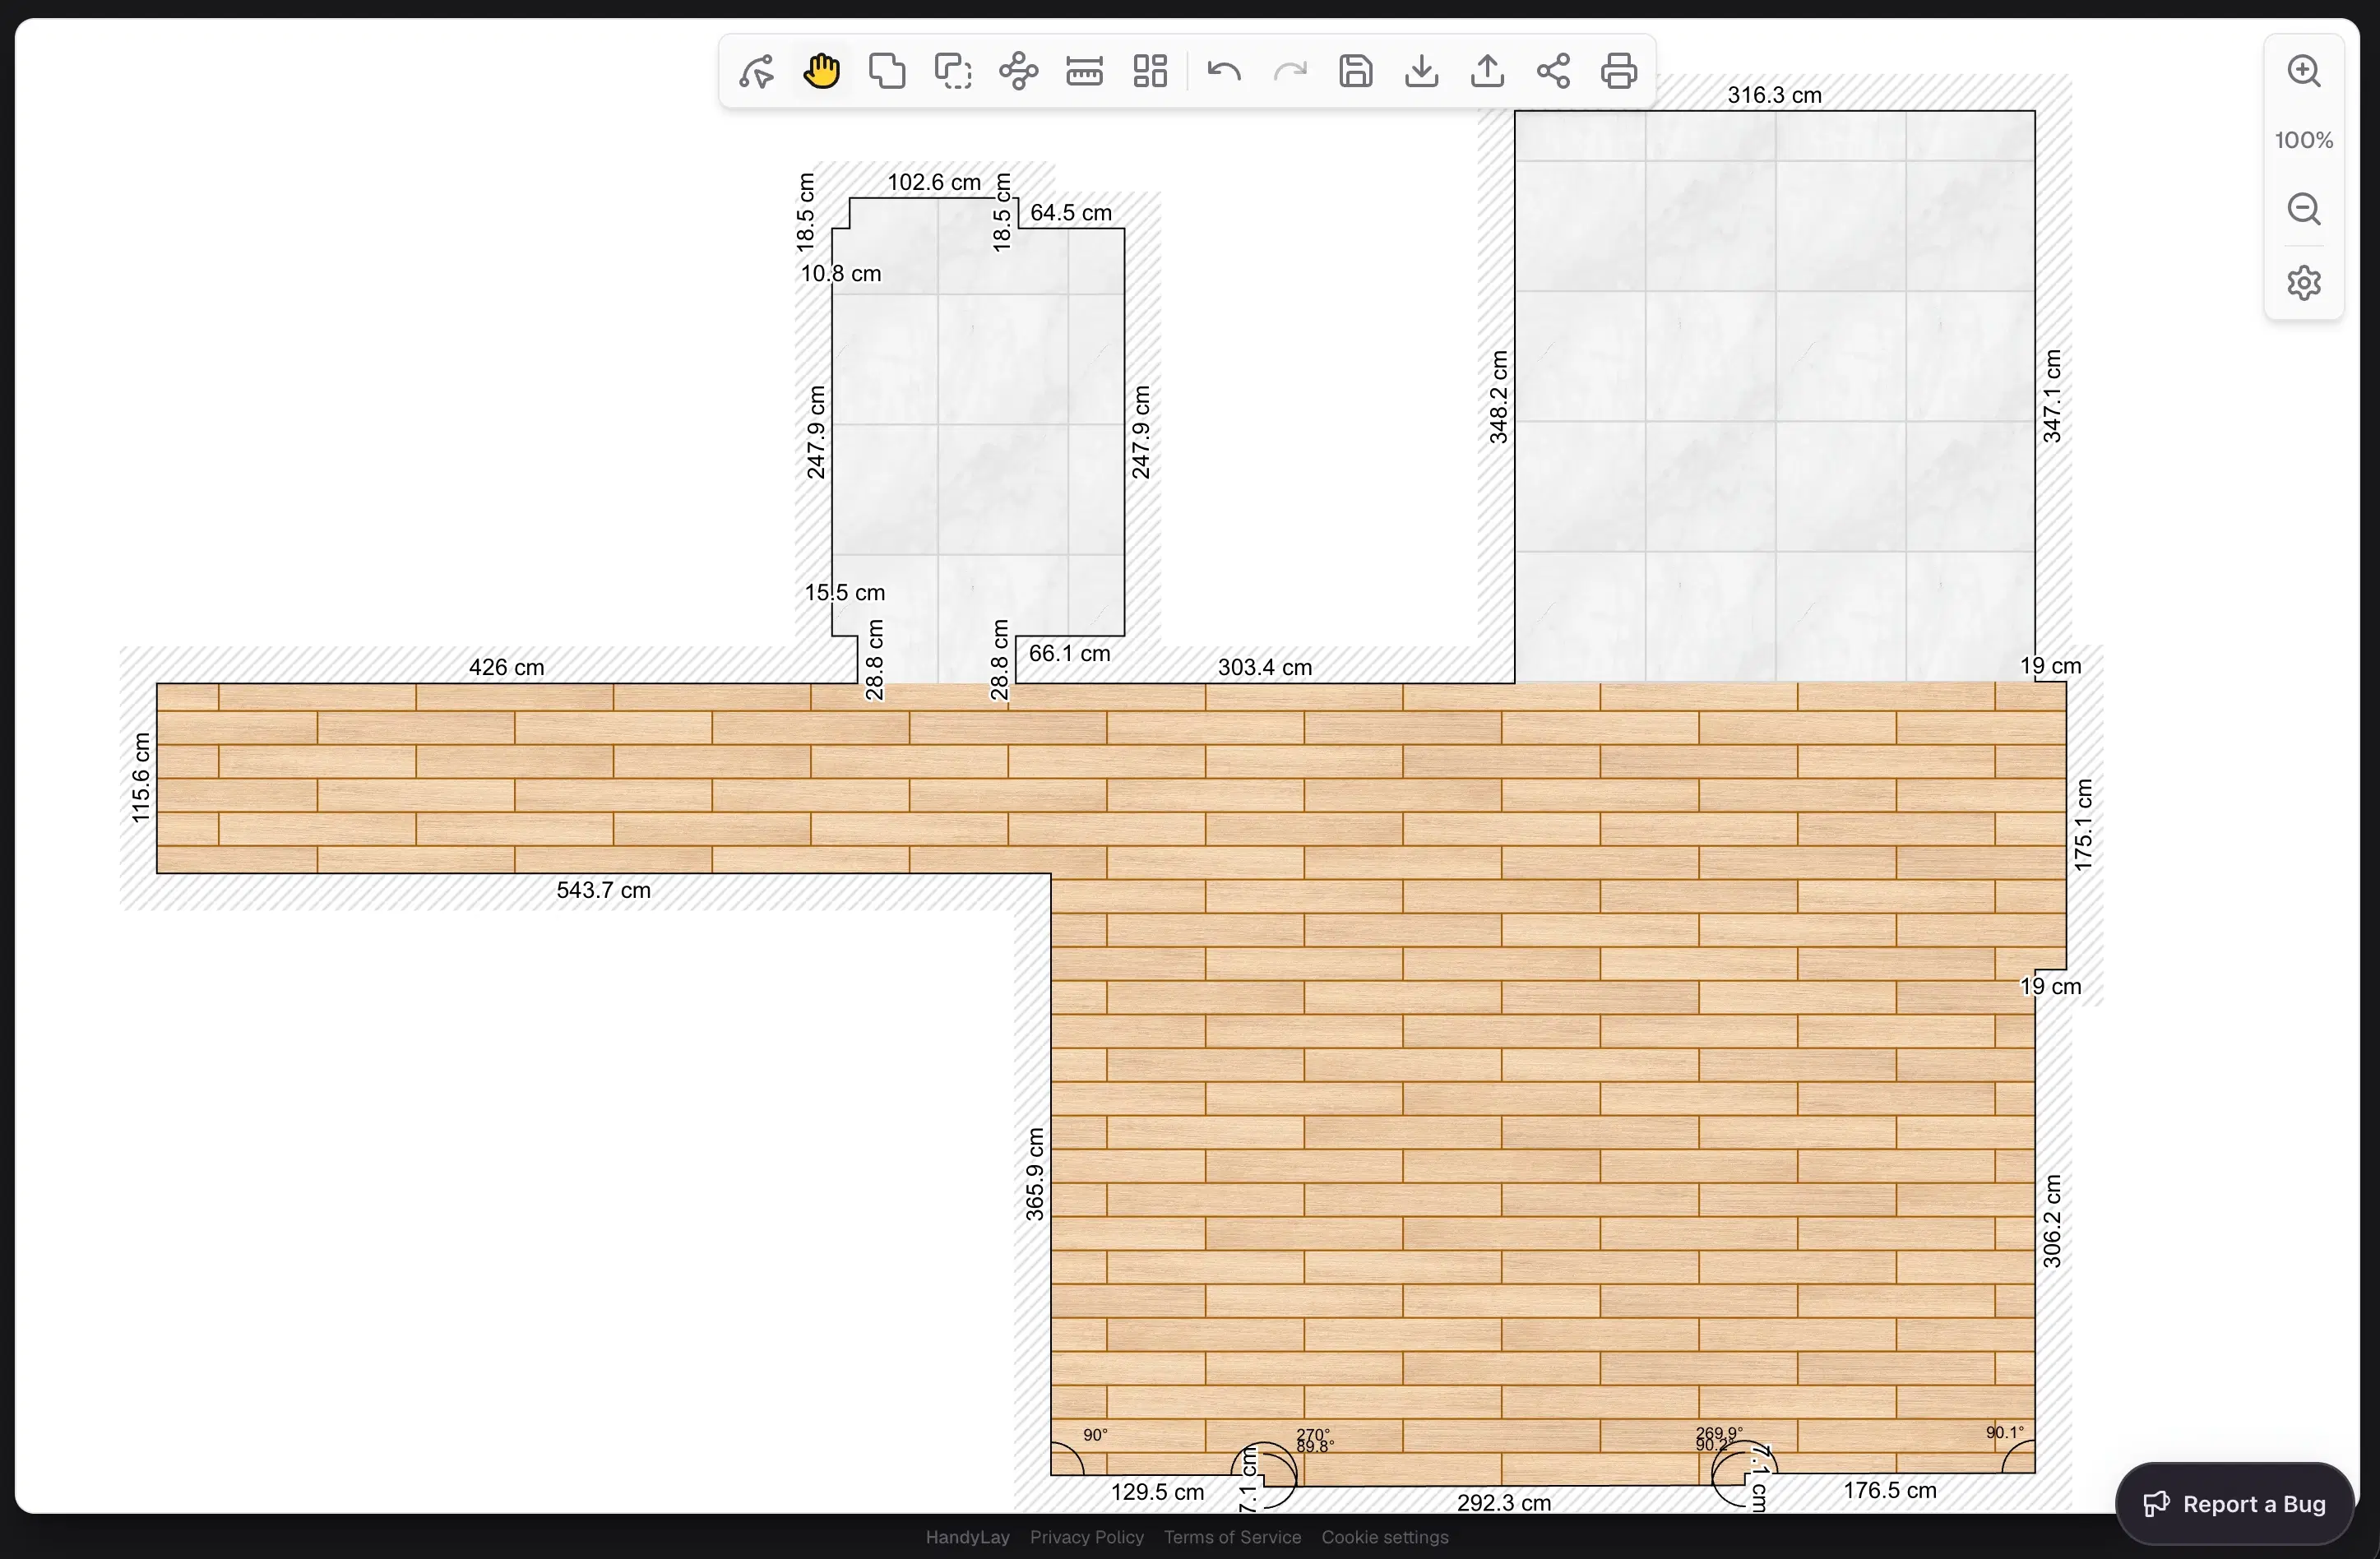Viewport: 2380px width, 1559px height.
Task: Click the 175.1 cm wall label
Action: (2083, 825)
